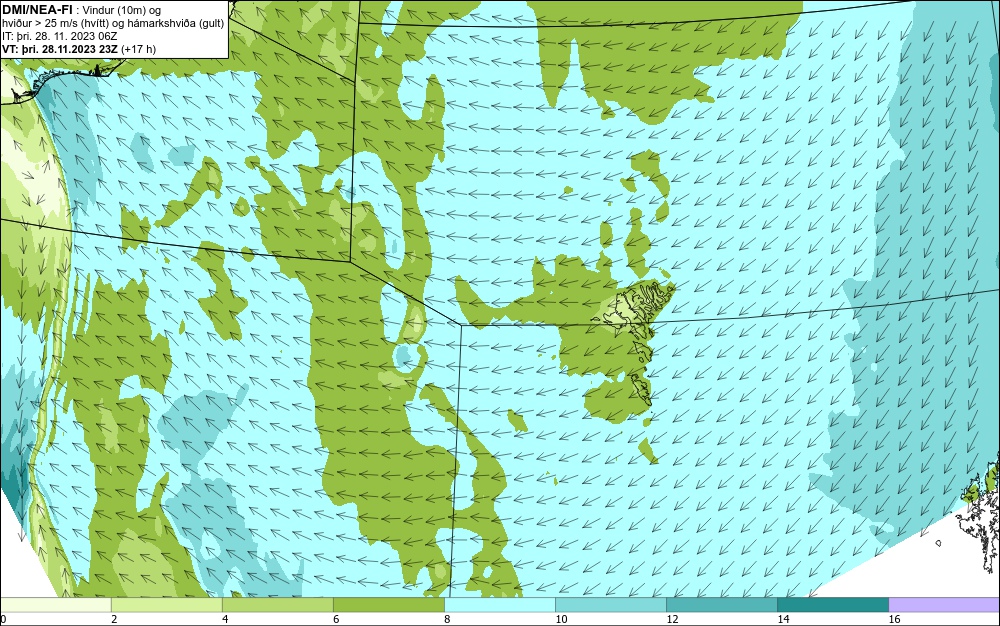Click the legend label "16"
The image size is (1000, 626).
click(x=894, y=619)
